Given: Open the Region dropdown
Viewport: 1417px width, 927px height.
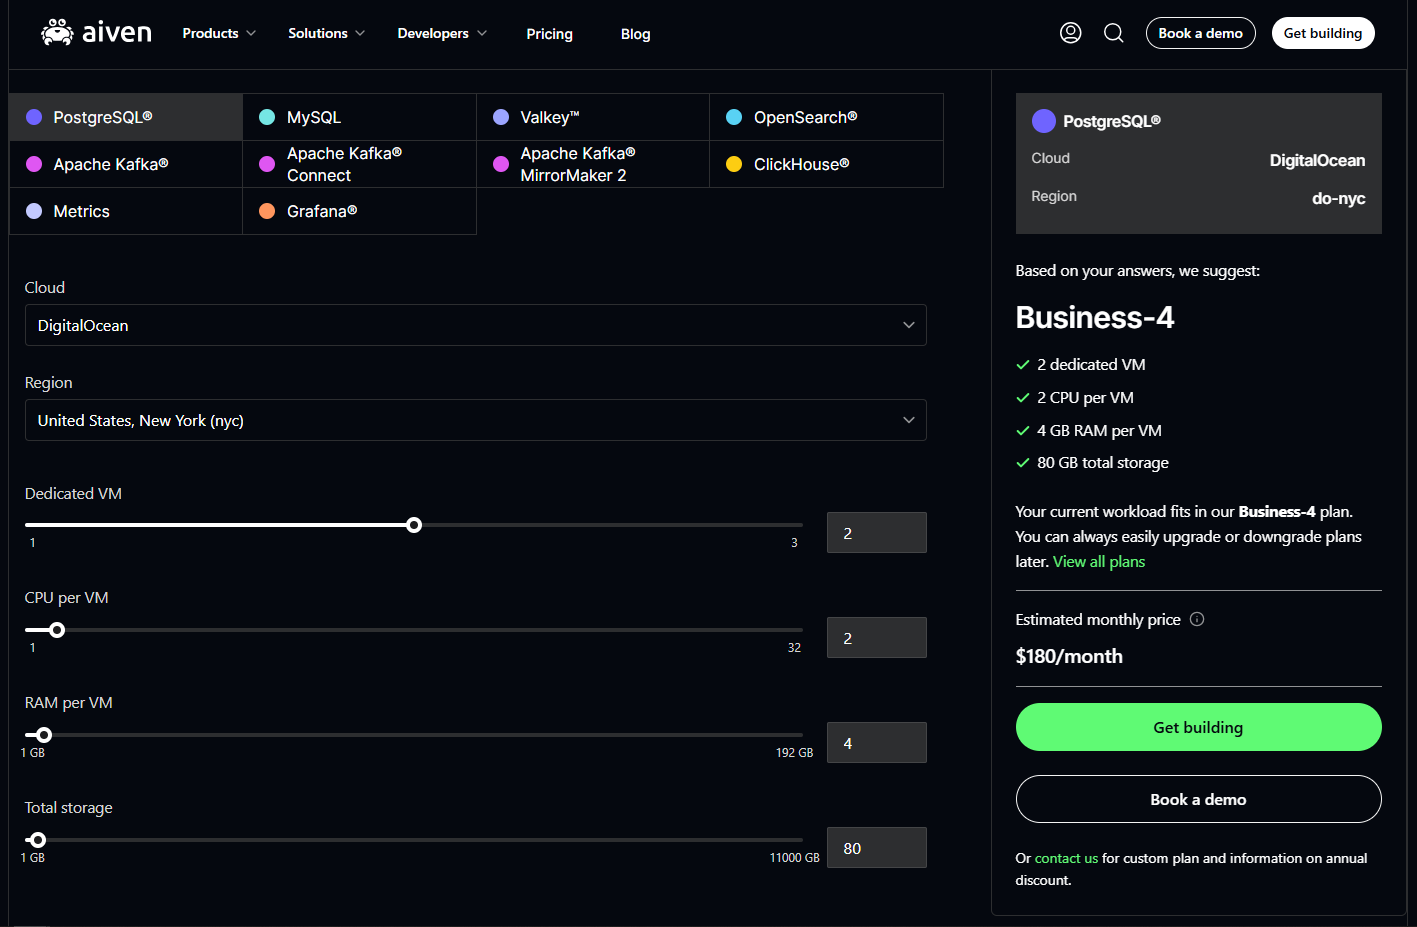Looking at the screenshot, I should point(476,420).
